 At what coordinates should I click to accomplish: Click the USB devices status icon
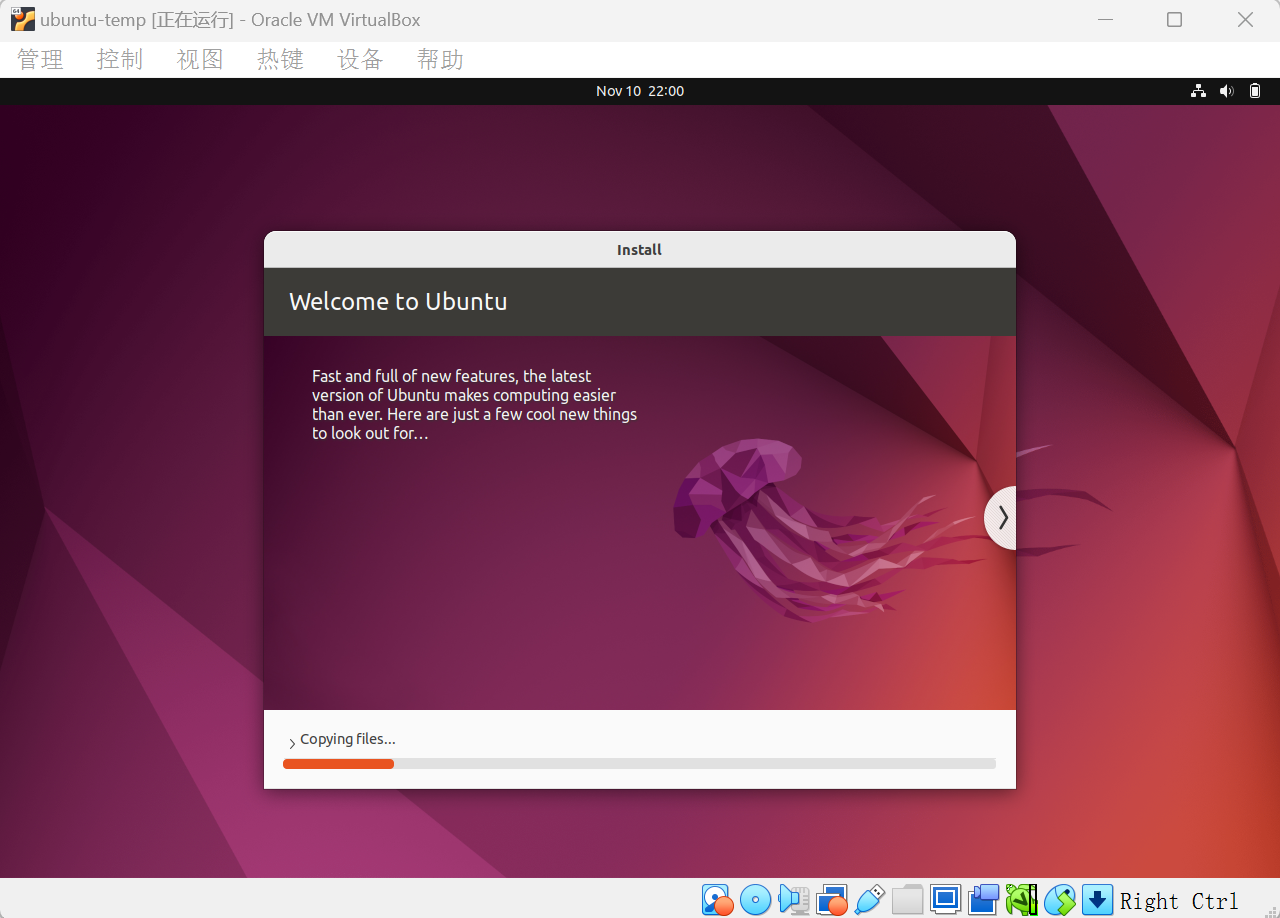tap(870, 900)
